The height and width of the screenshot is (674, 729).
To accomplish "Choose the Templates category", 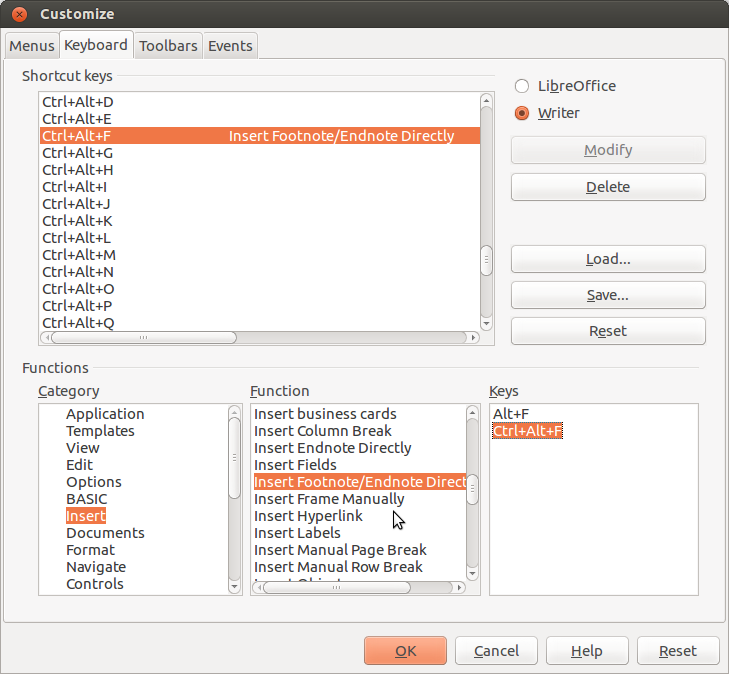I will [x=100, y=431].
